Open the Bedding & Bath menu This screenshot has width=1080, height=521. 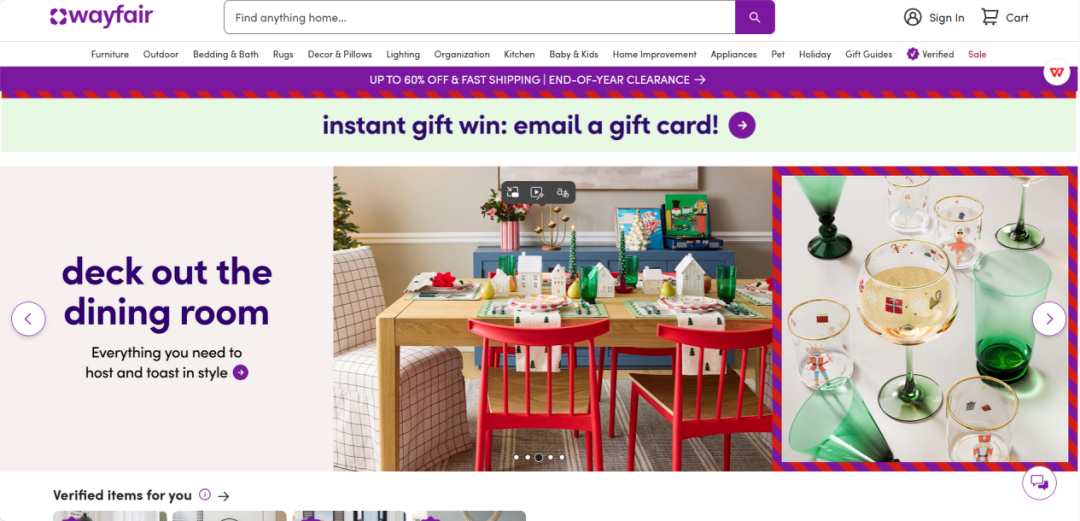tap(226, 54)
